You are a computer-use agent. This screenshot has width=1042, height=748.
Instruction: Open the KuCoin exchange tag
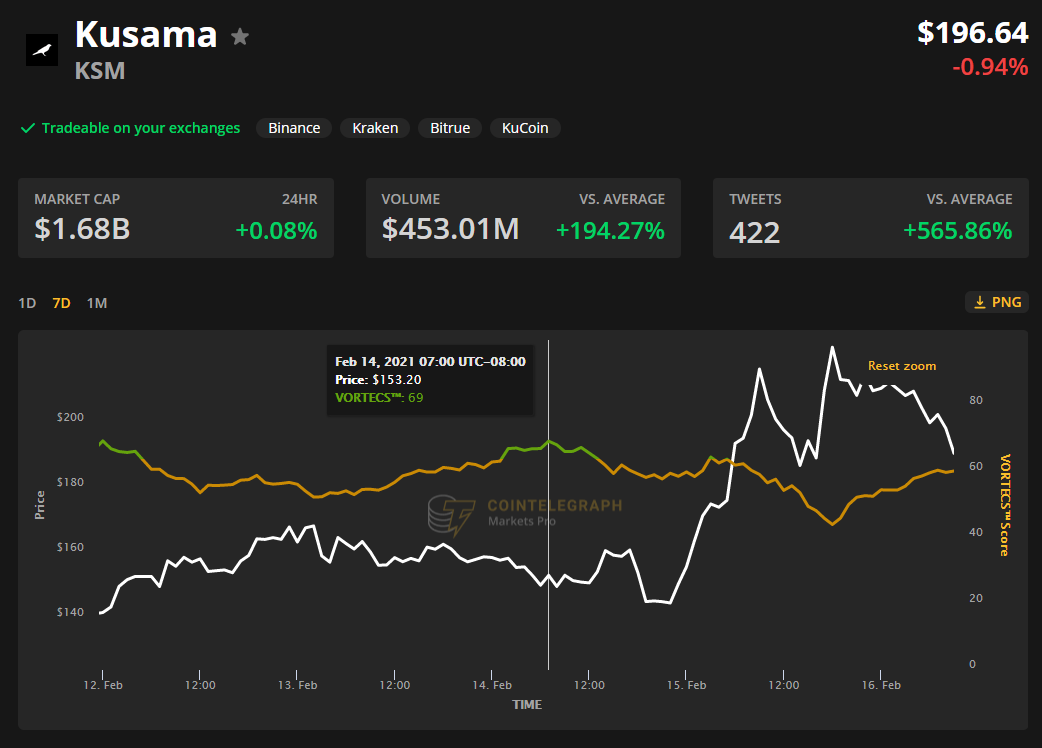(525, 128)
